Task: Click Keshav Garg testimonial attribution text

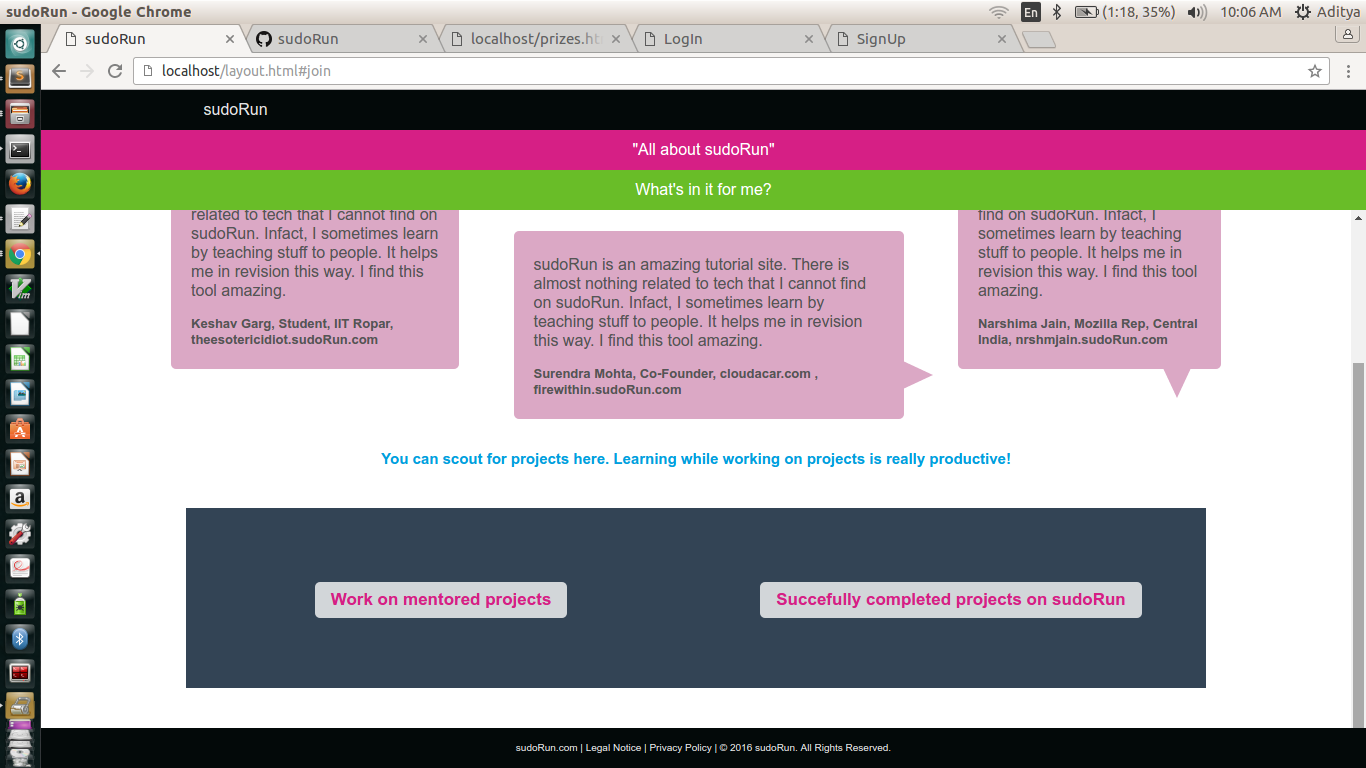Action: [292, 332]
